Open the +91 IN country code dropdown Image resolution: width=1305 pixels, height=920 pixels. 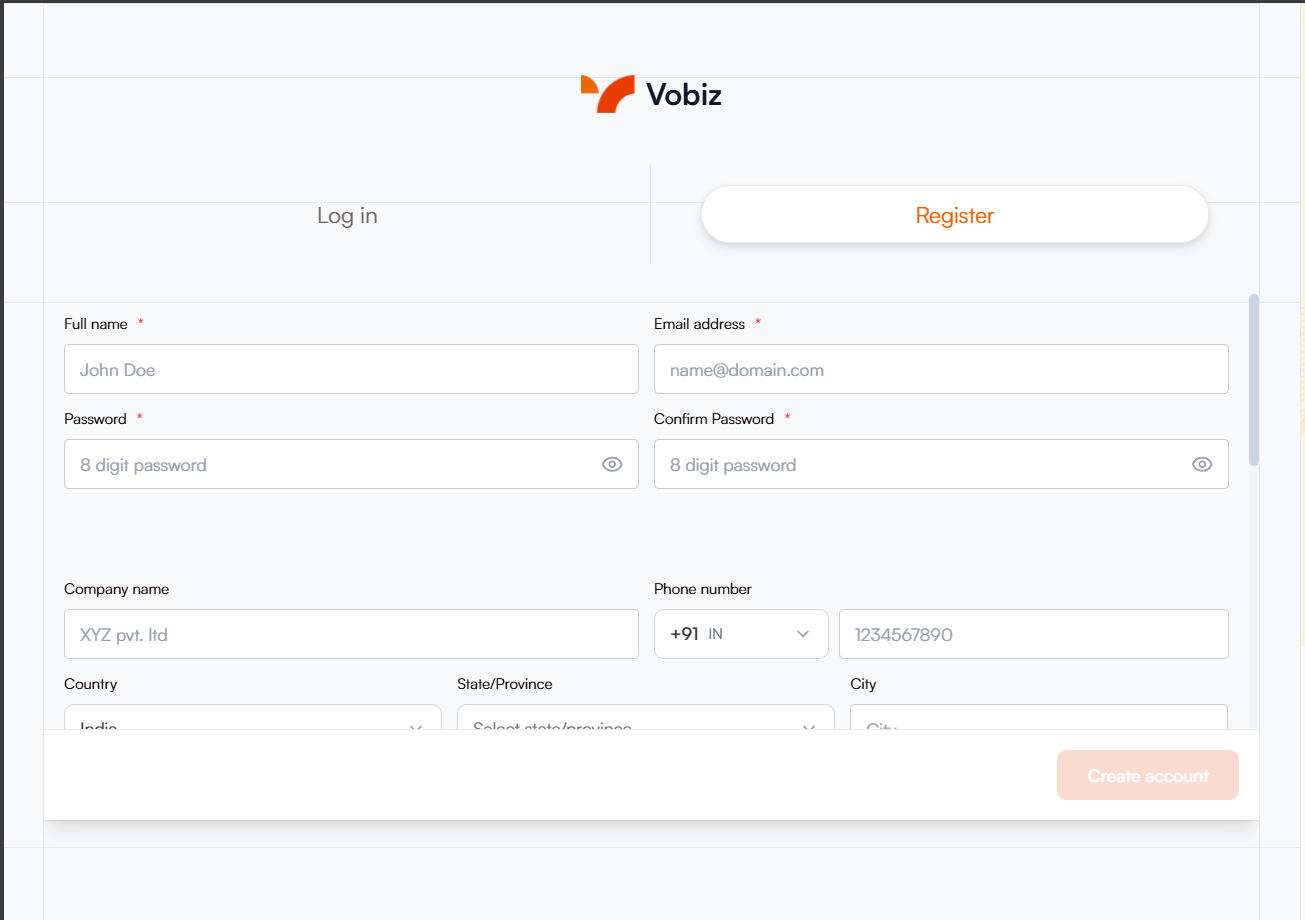coord(741,634)
